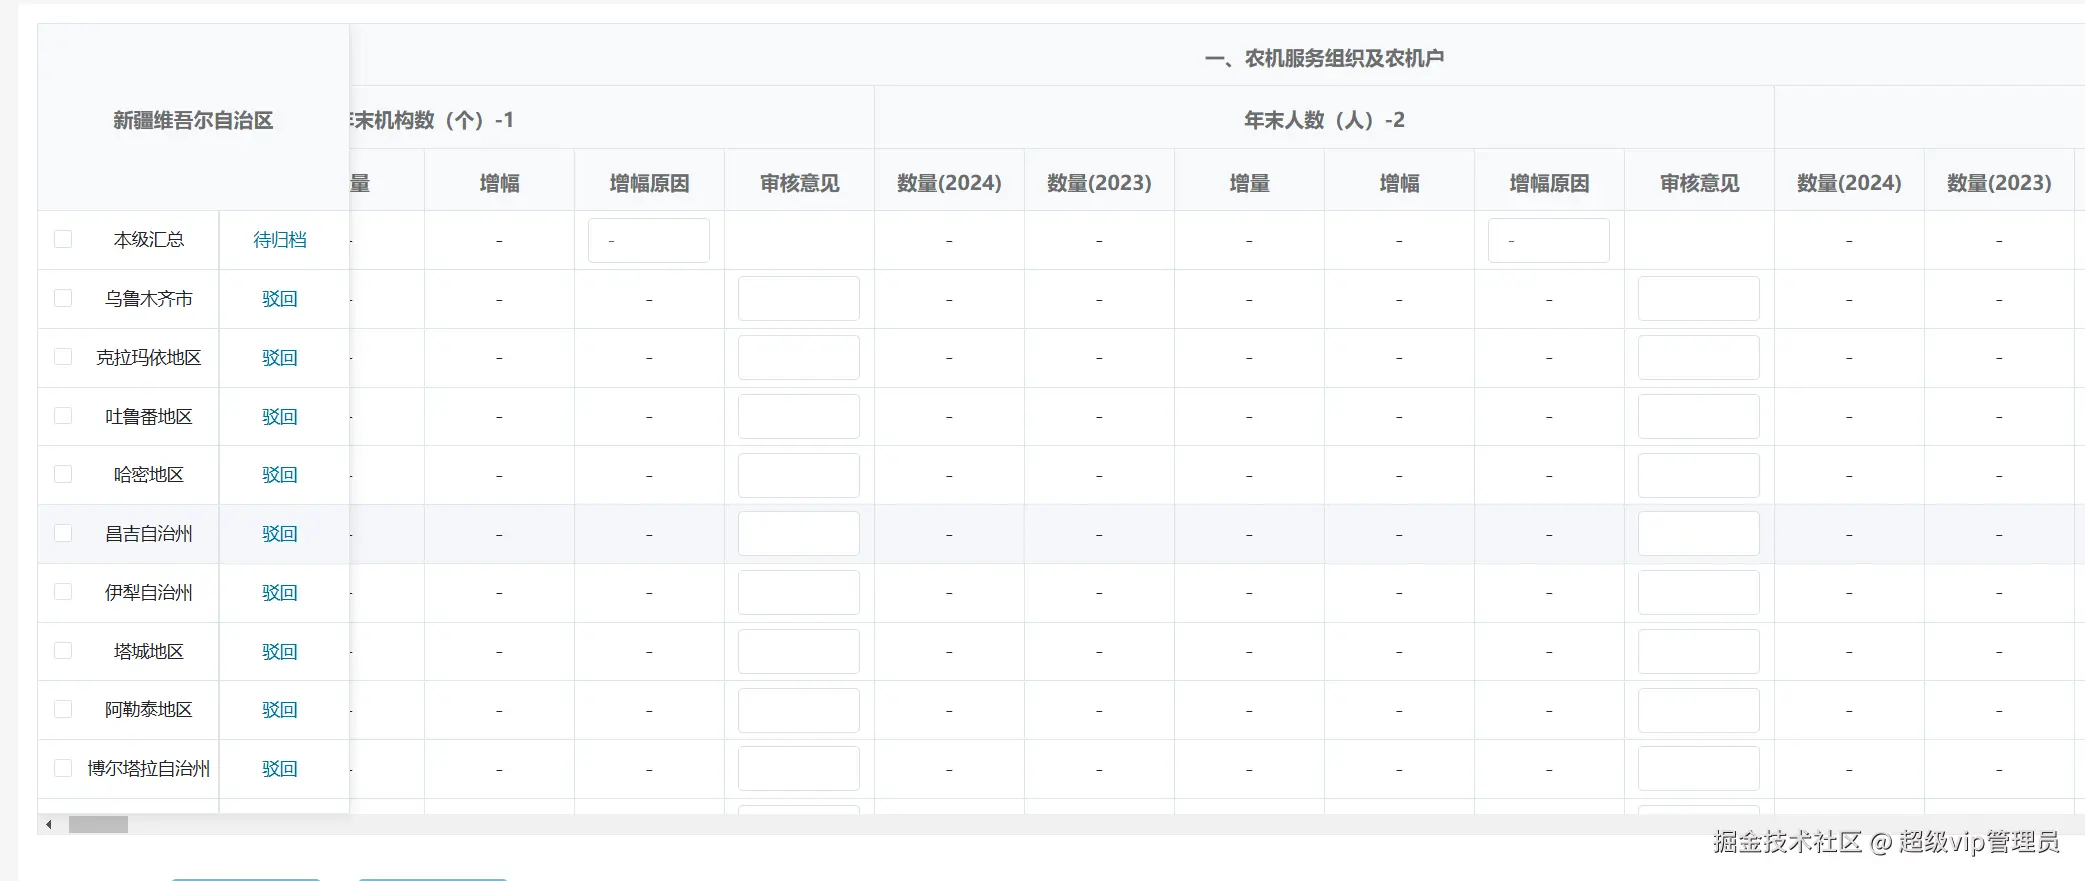2085x881 pixels.
Task: Open the 待归档 link for 本级汇总
Action: 280,240
